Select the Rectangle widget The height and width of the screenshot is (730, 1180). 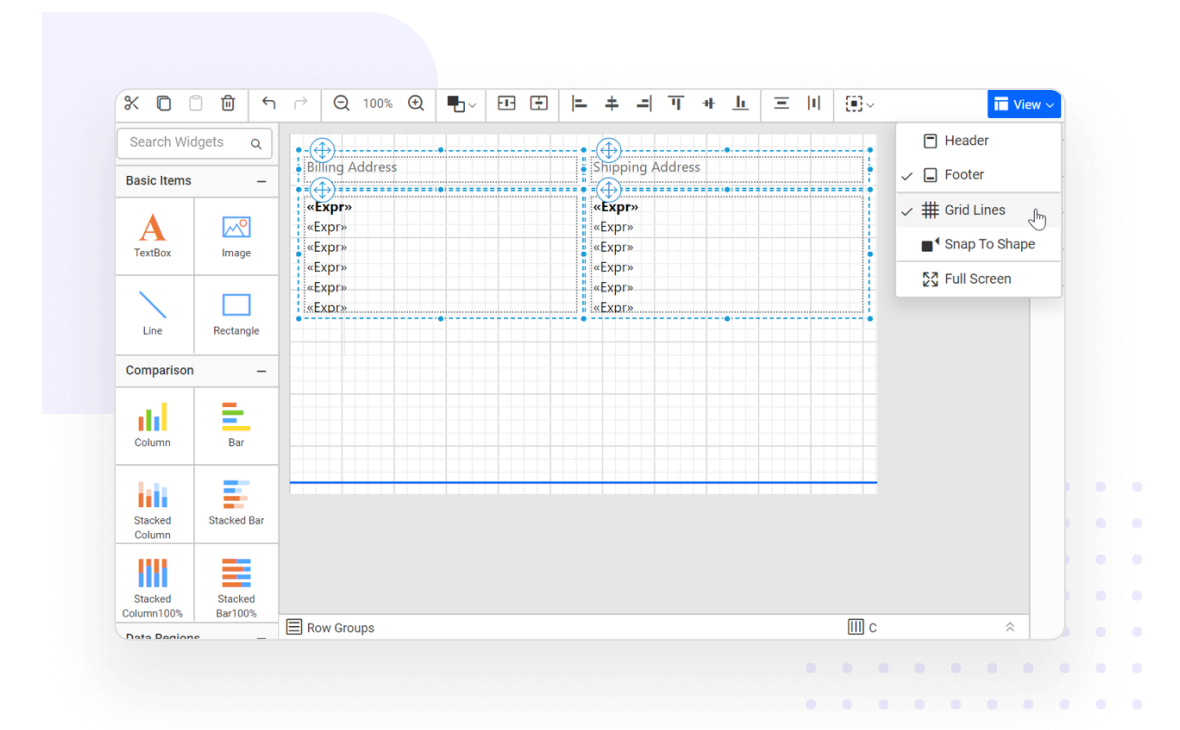click(236, 314)
